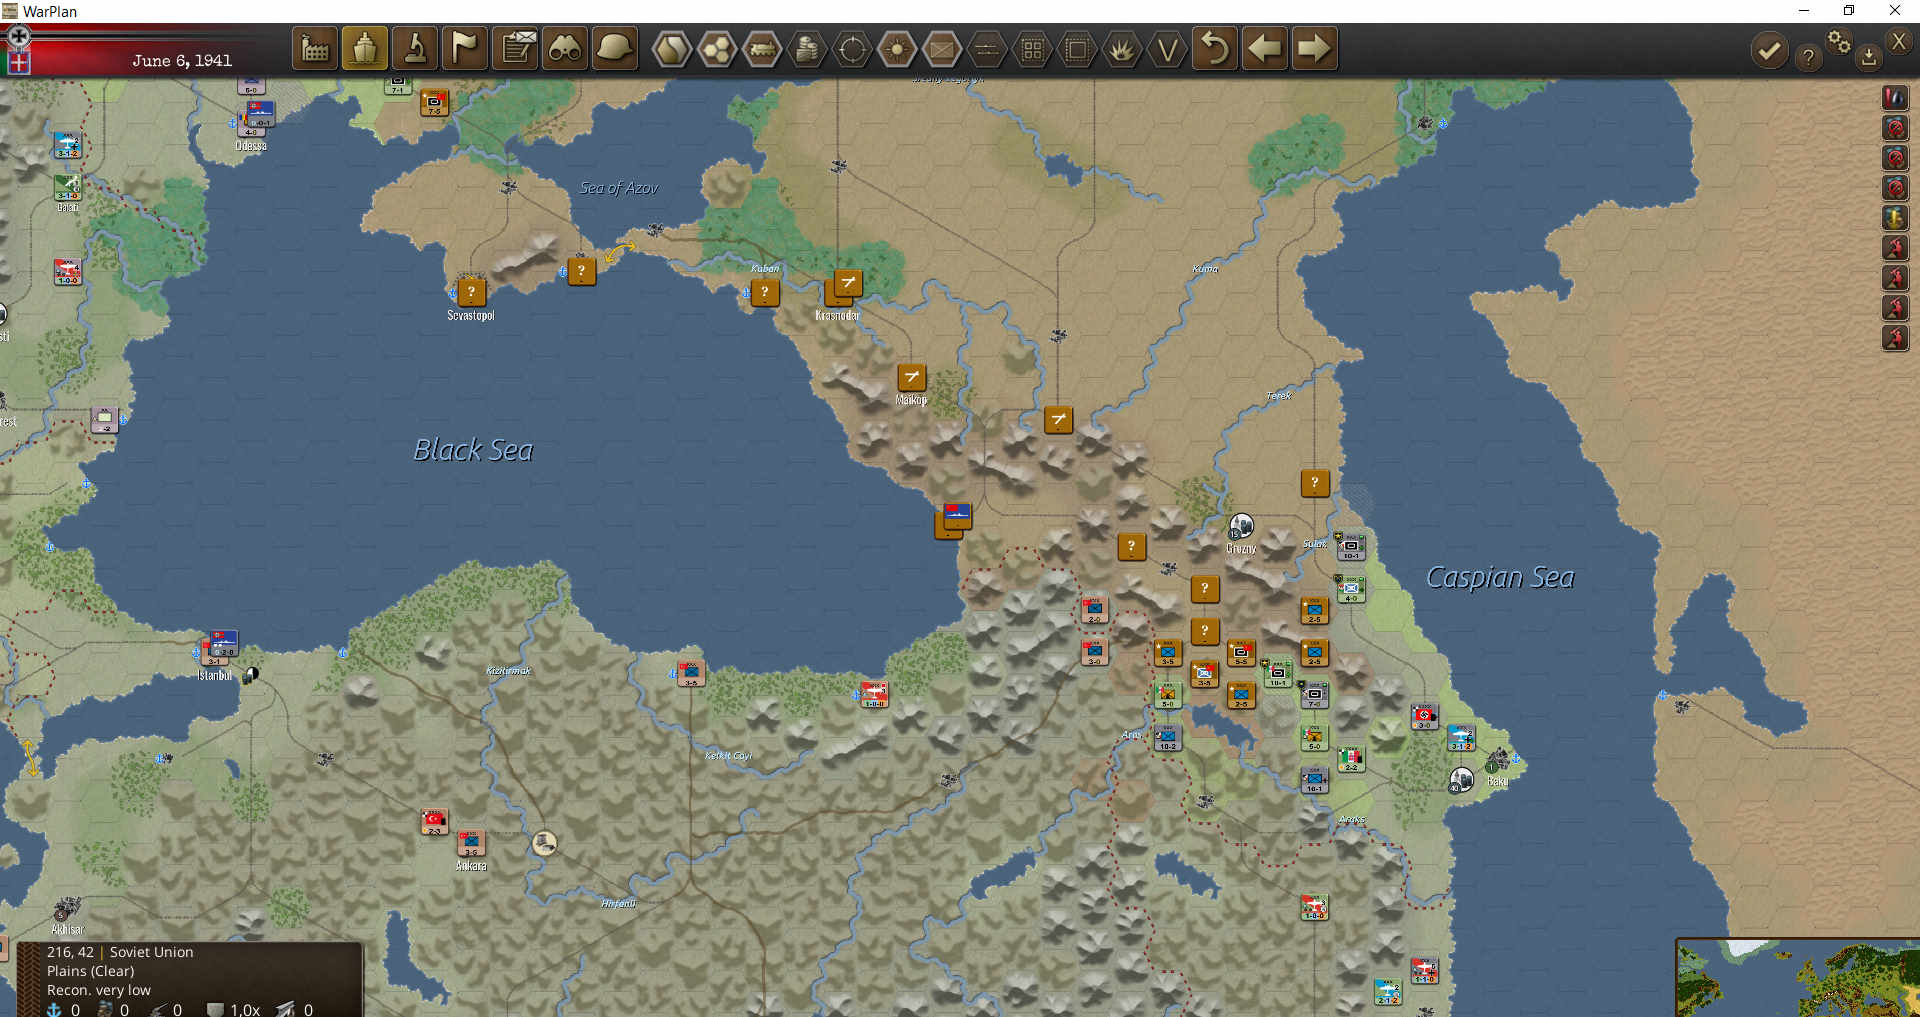Select the air unit at Maikop
The width and height of the screenshot is (1920, 1017).
pyautogui.click(x=911, y=377)
